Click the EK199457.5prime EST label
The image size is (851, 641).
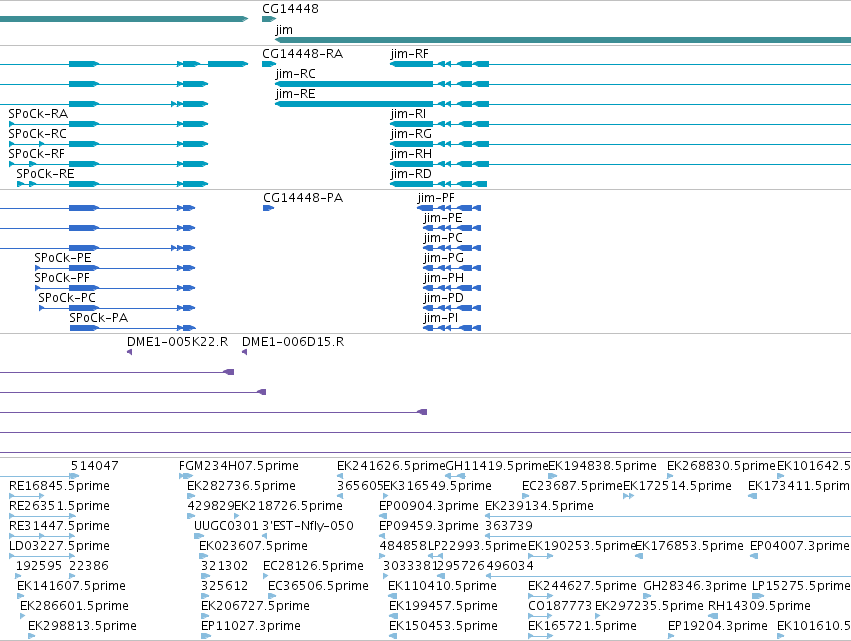coord(443,607)
